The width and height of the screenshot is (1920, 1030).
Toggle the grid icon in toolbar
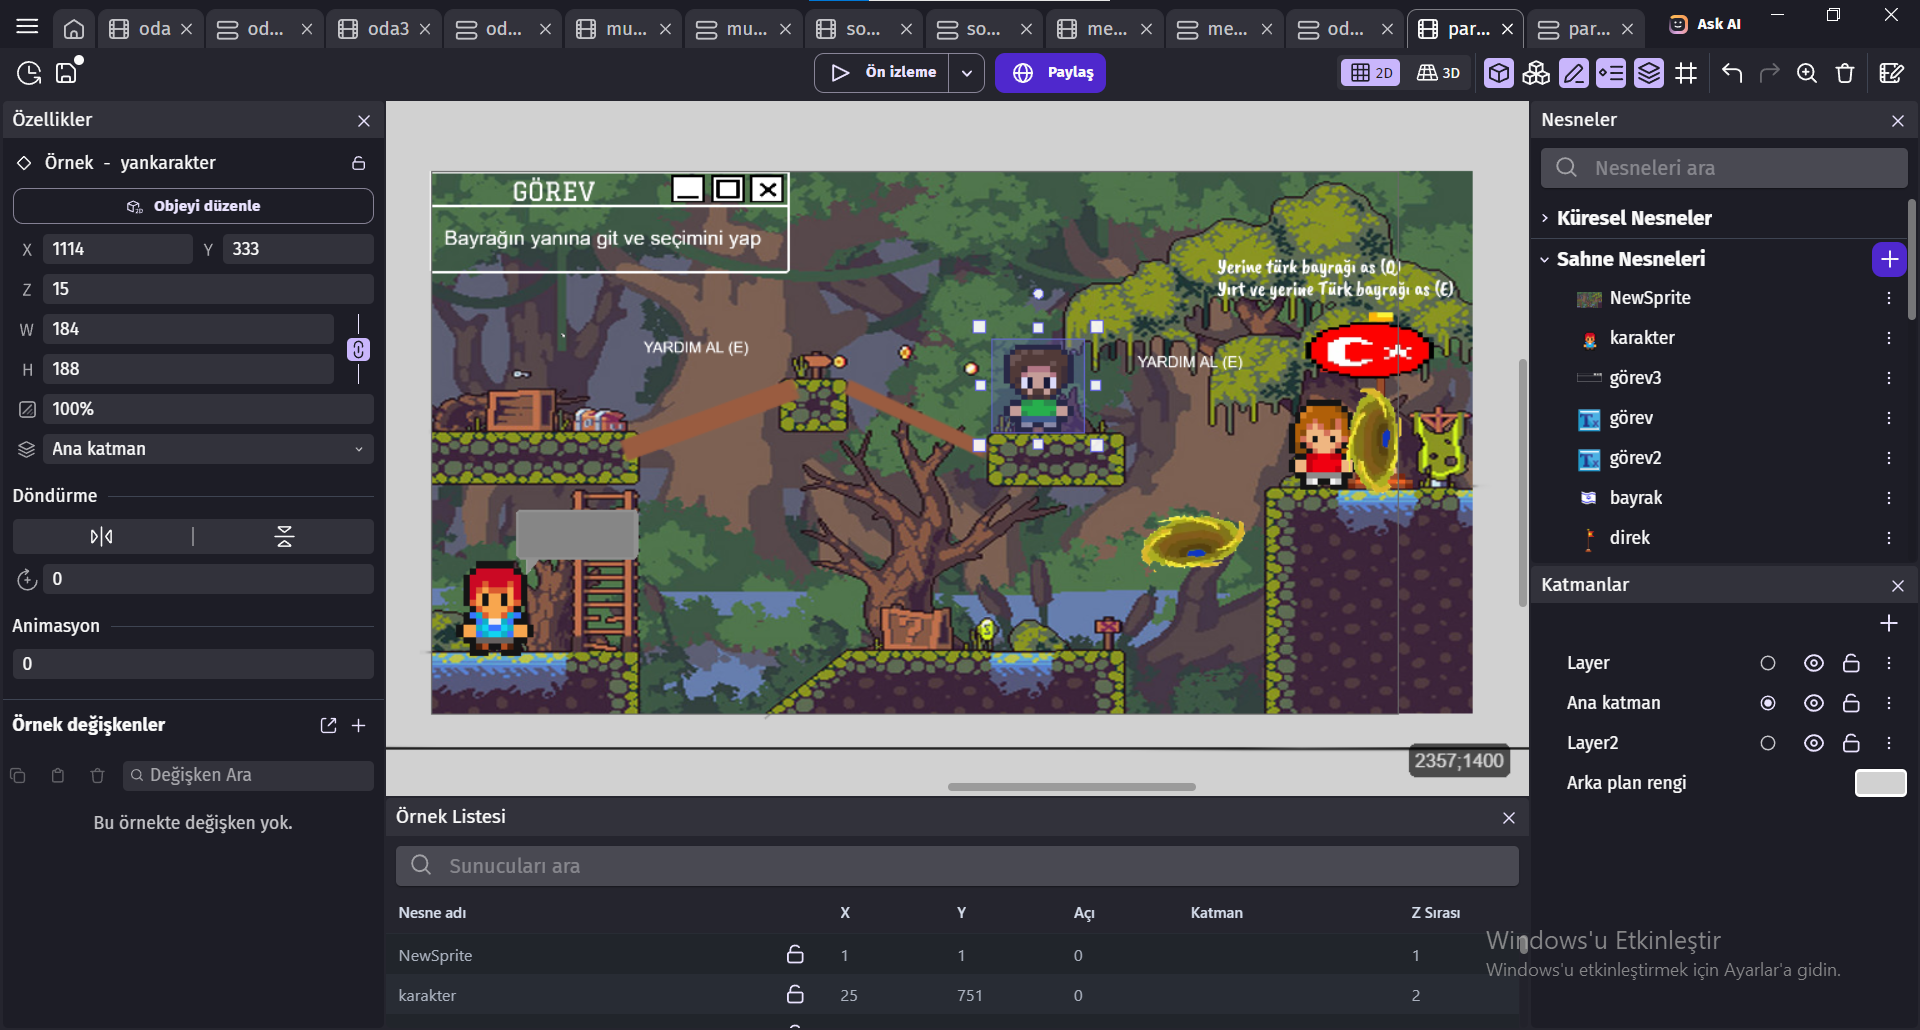(x=1687, y=73)
